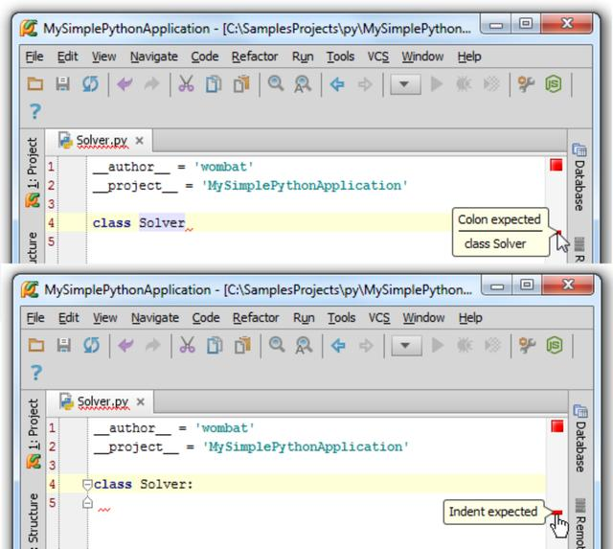Image resolution: width=613 pixels, height=549 pixels.
Task: Click the Node.js icon in top window
Action: click(553, 84)
